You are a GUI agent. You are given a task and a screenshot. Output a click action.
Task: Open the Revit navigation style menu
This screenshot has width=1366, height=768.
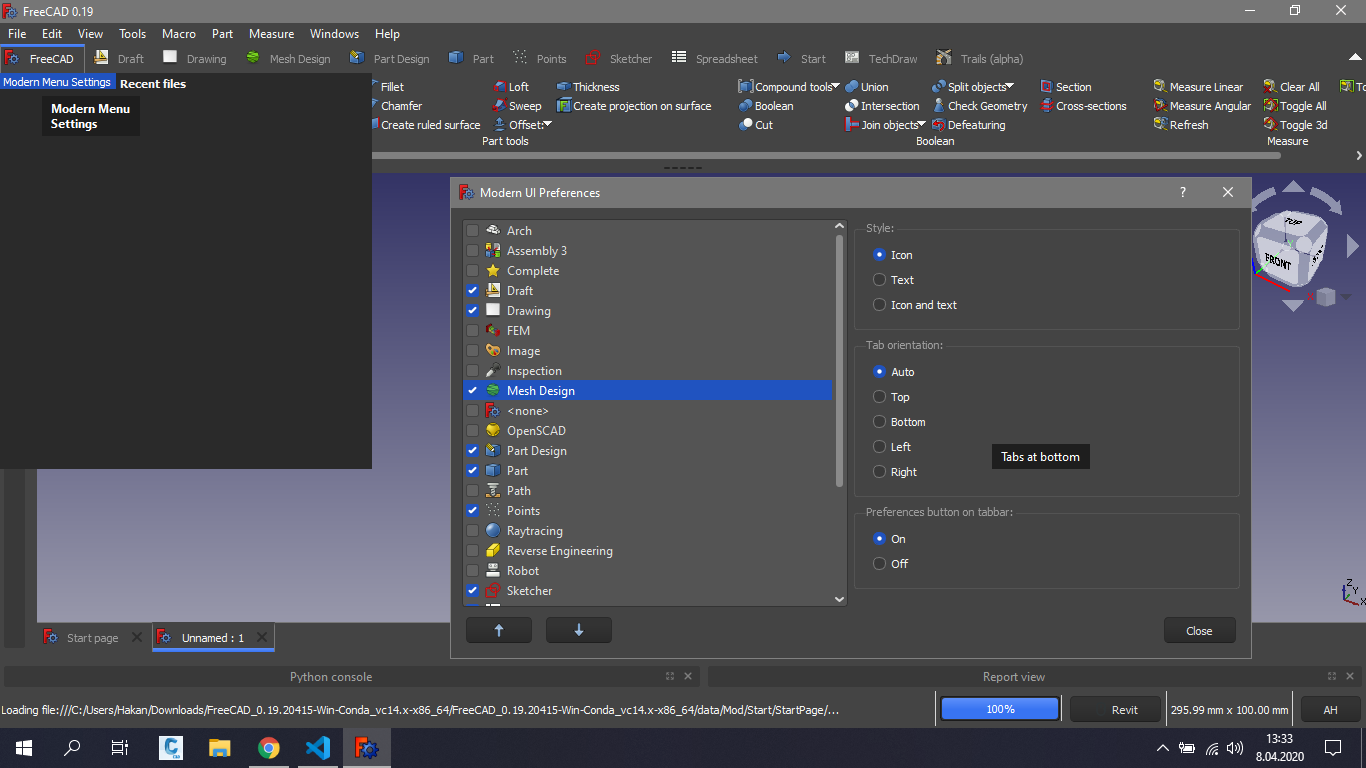point(1116,710)
